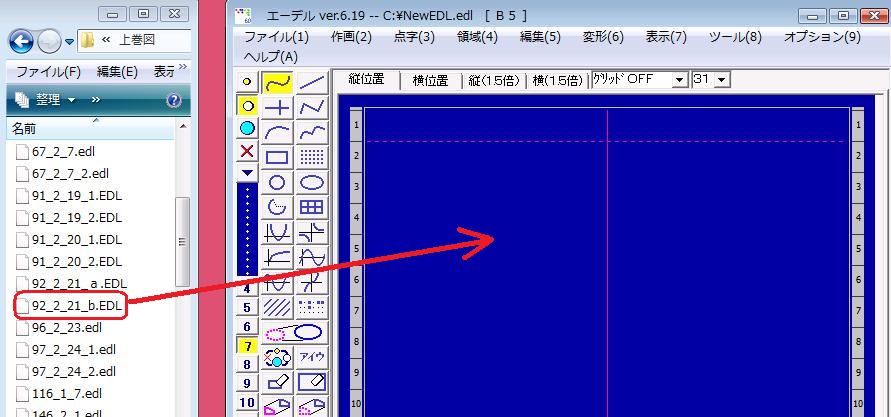
Task: Choose the circle drawing tool
Action: pyautogui.click(x=277, y=183)
